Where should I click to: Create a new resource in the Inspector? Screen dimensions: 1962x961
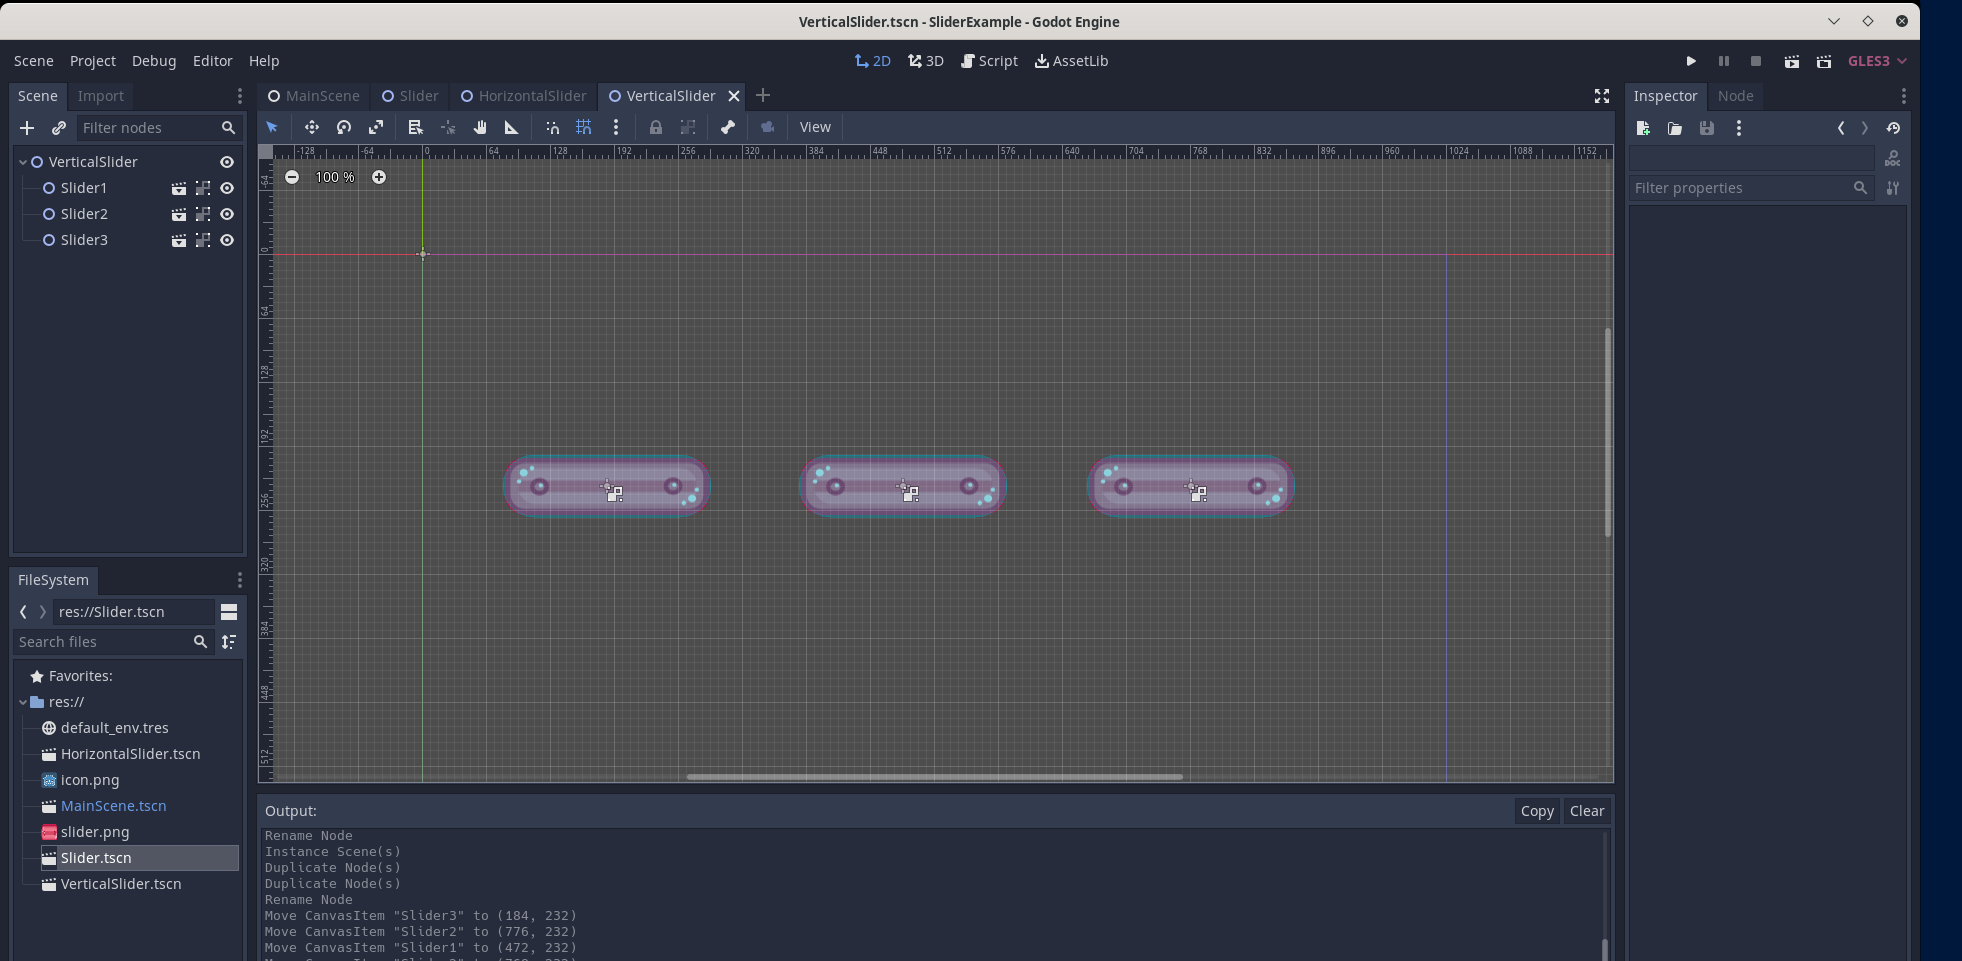(1643, 128)
